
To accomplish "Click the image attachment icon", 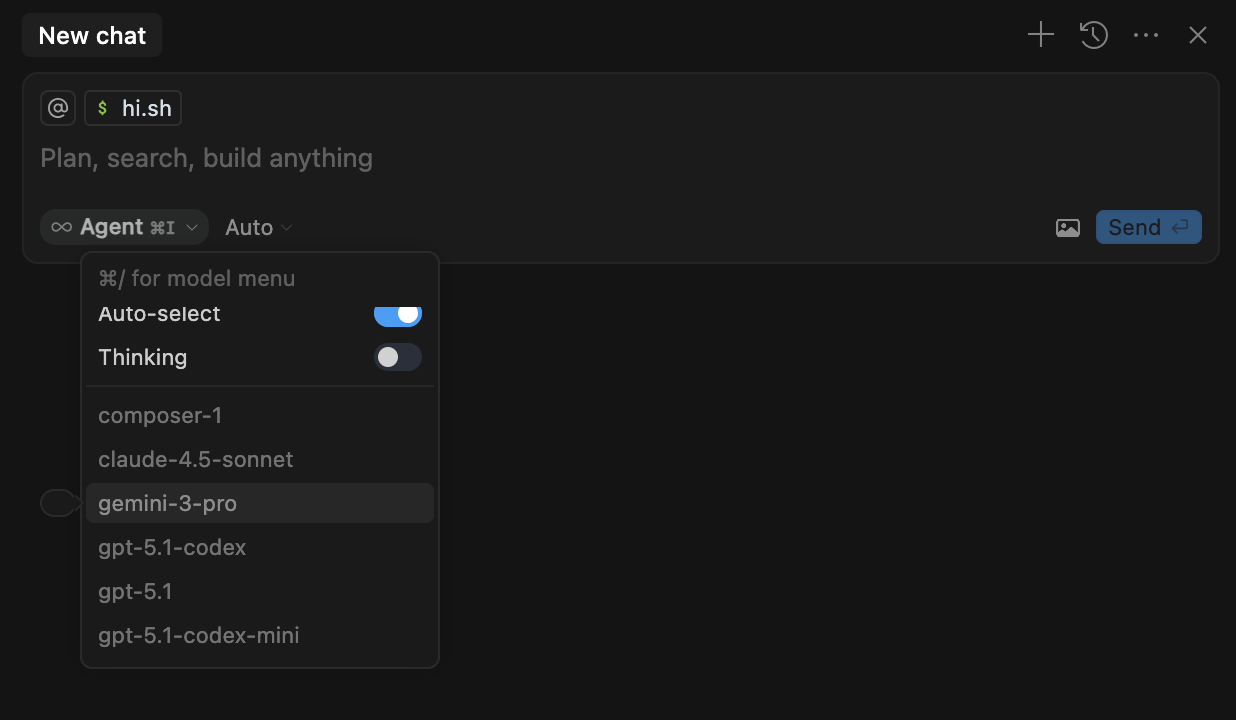I will (x=1068, y=227).
